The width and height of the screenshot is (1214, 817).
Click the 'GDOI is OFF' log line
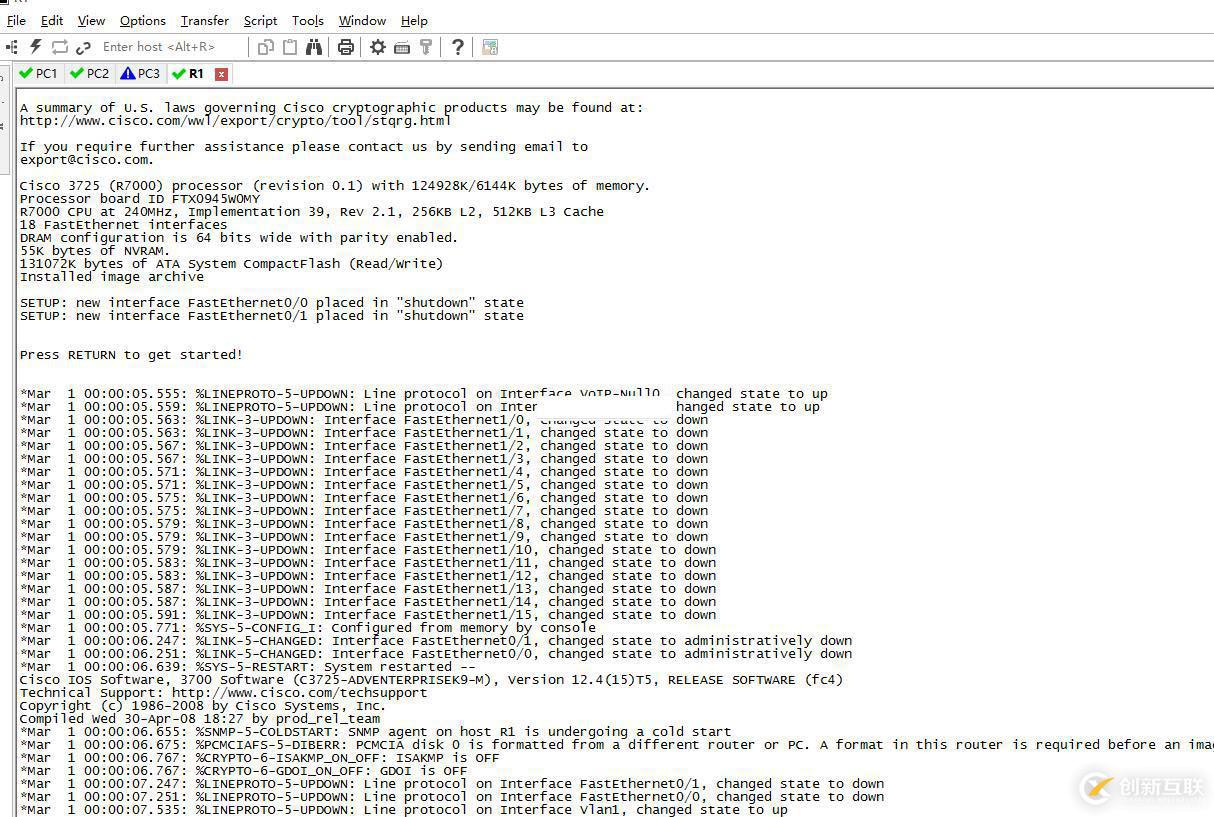(x=244, y=771)
